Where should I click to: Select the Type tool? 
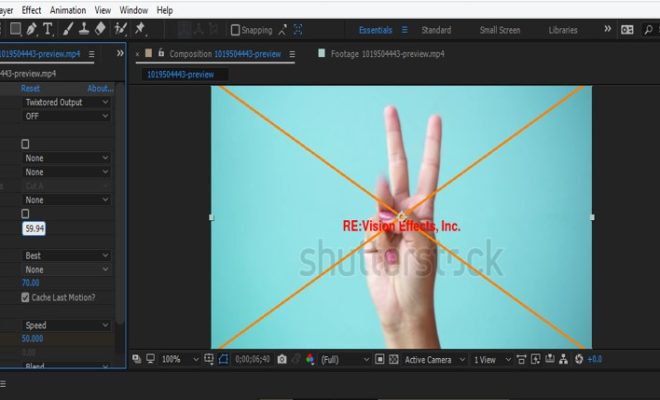48,29
